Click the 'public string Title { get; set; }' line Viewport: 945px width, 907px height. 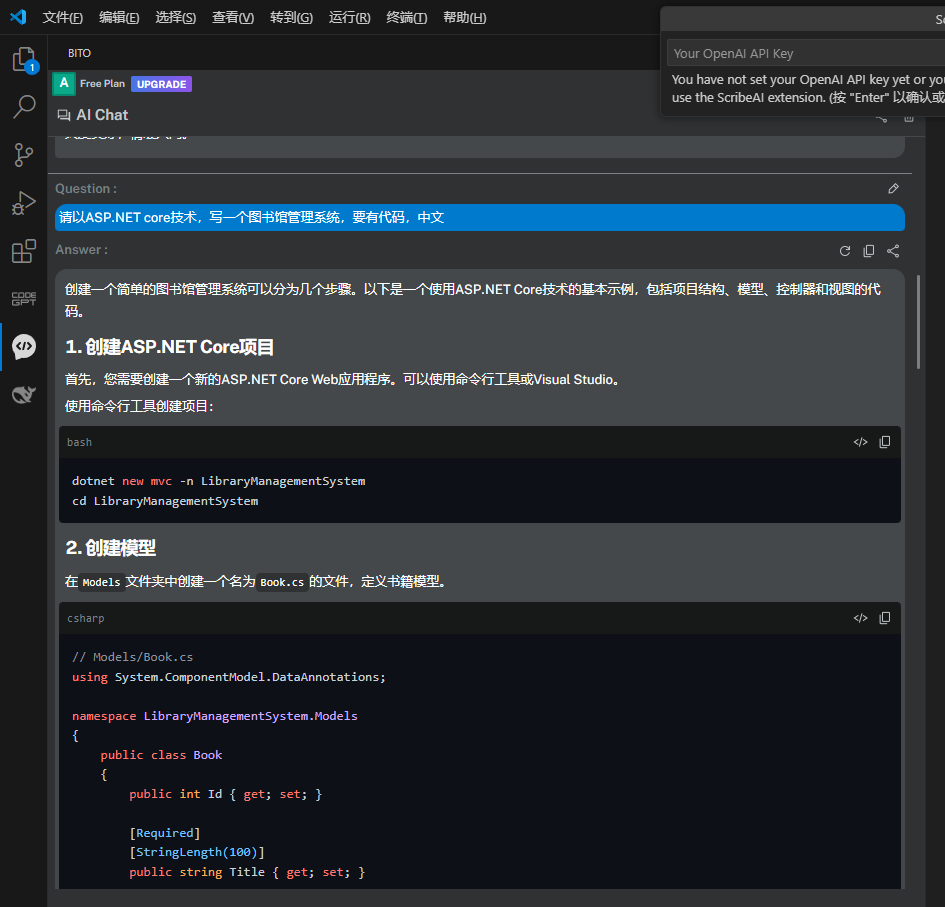point(247,872)
